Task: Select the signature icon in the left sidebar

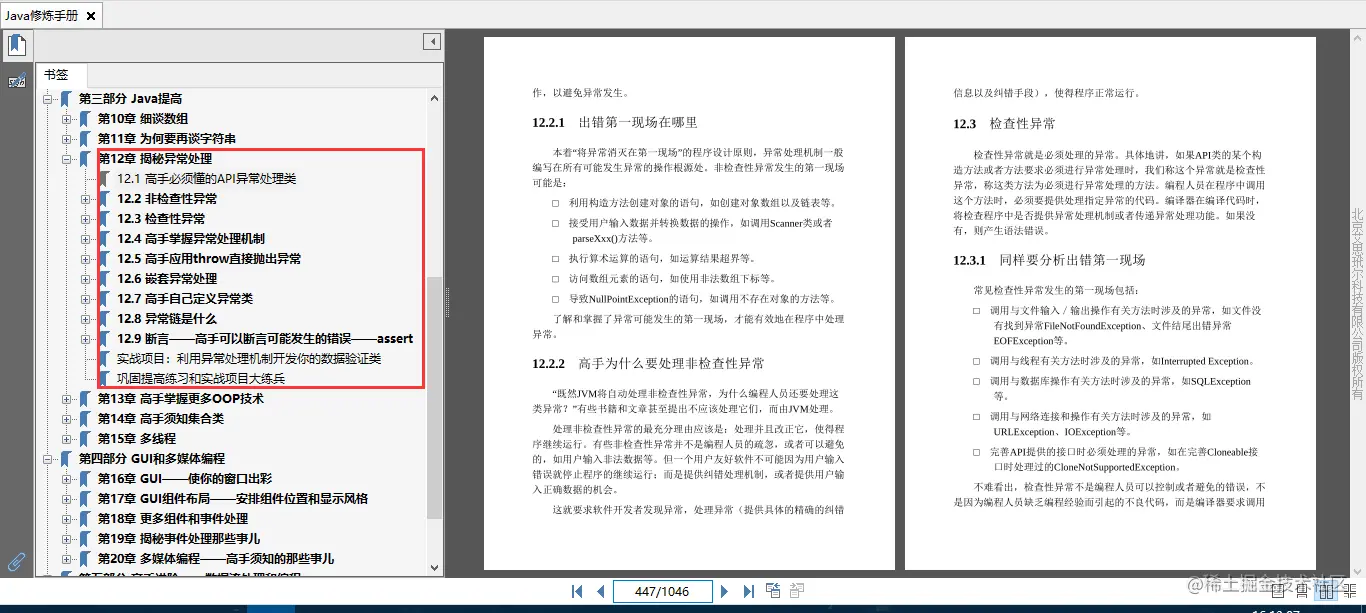Action: (15, 81)
